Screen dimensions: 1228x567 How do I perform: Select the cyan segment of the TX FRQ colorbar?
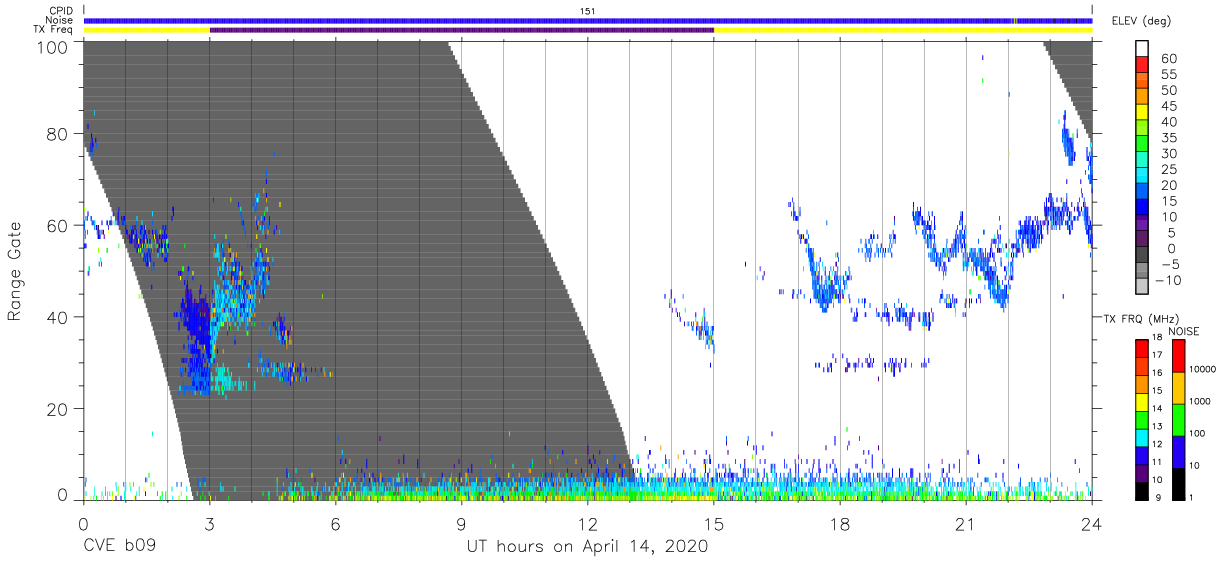pyautogui.click(x=1141, y=437)
